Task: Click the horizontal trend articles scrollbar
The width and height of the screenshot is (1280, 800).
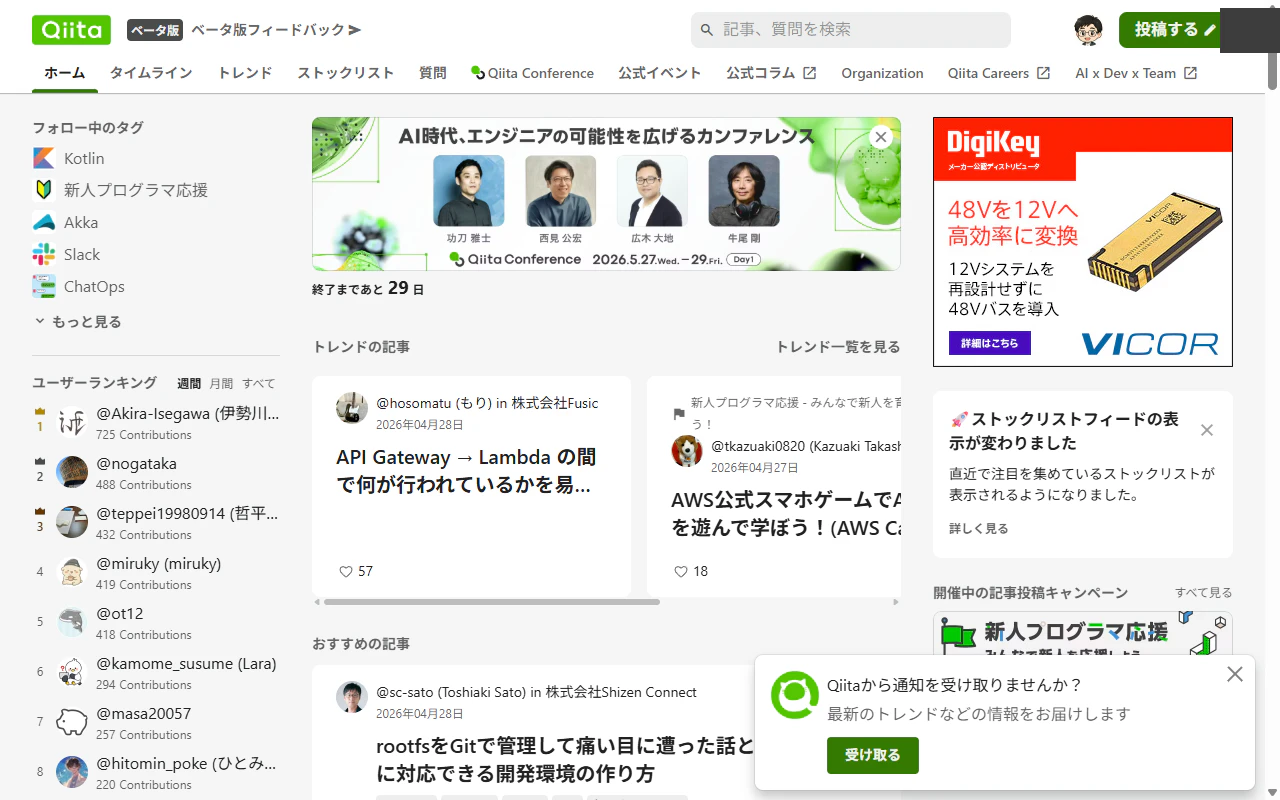Action: click(492, 602)
